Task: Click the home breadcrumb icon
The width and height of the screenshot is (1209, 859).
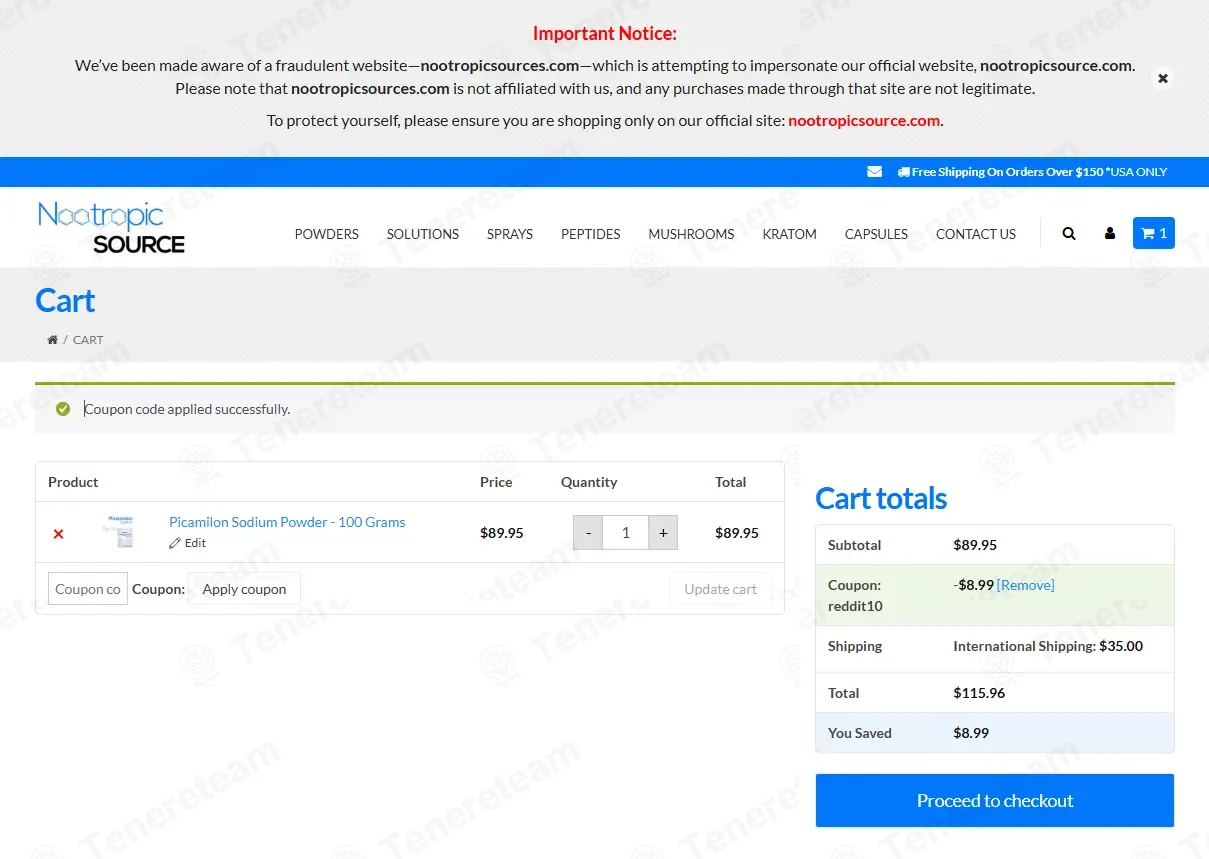Action: tap(52, 340)
